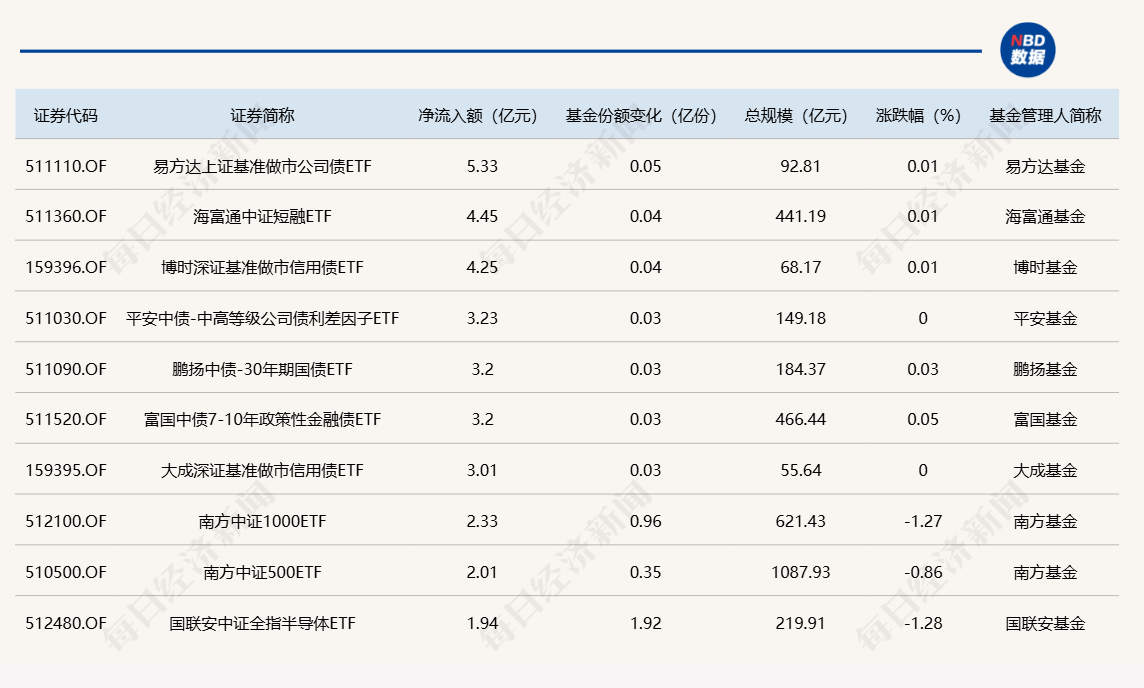The width and height of the screenshot is (1144, 688).
Task: Click 大成基金 manager cell
Action: pos(1046,471)
